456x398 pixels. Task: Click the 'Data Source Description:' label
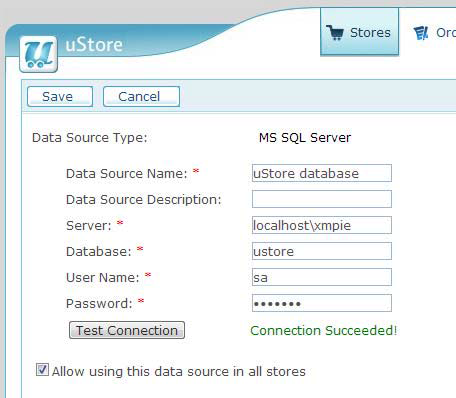pyautogui.click(x=144, y=200)
